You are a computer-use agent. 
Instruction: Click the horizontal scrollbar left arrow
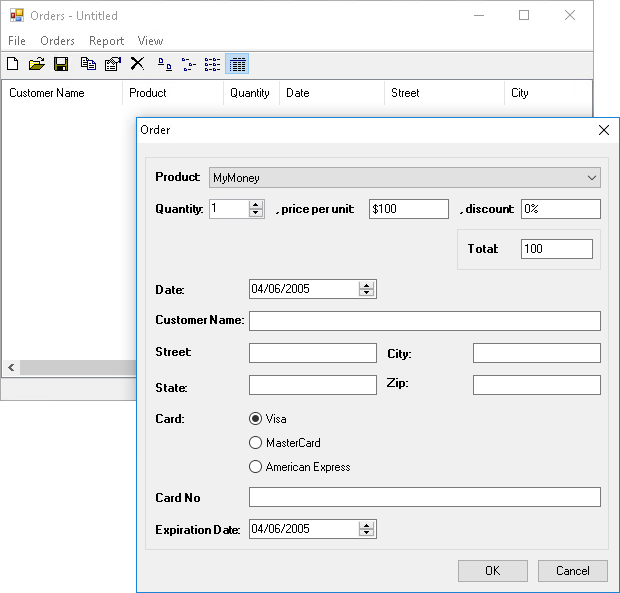[x=11, y=368]
